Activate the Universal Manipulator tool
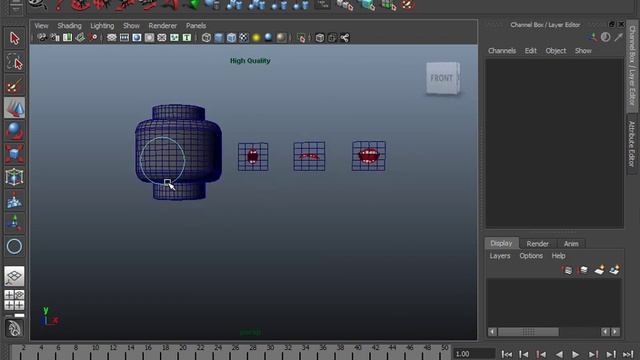 (14, 178)
